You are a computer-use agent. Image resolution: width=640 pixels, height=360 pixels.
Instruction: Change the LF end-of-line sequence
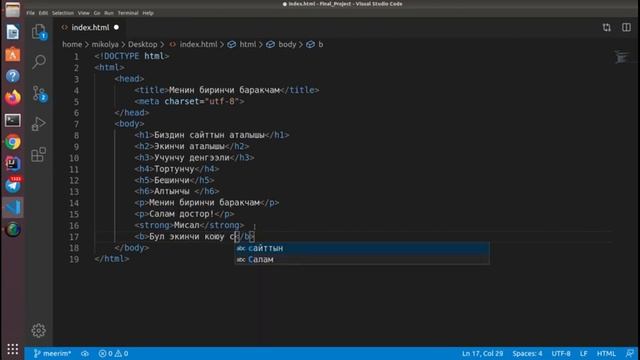[x=583, y=353]
